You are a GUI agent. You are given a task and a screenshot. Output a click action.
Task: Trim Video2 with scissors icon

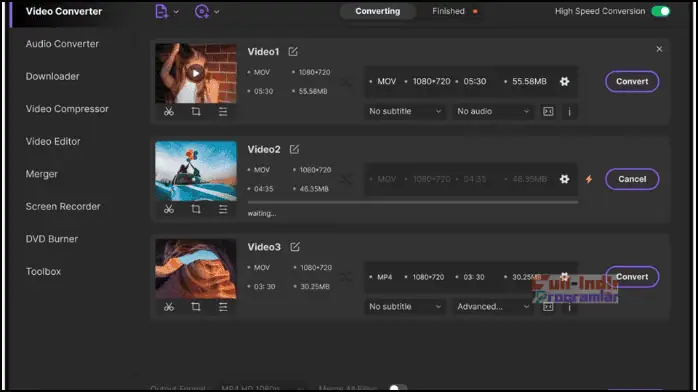point(169,209)
